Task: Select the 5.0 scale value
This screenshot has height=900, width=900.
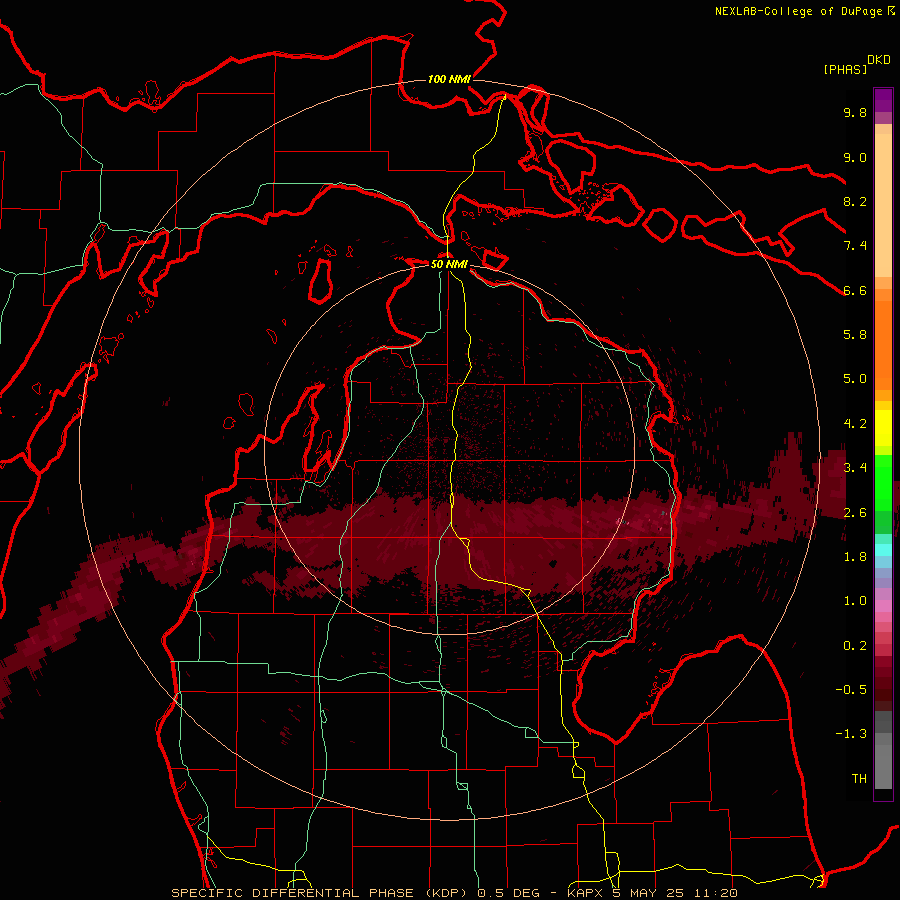Action: [855, 379]
